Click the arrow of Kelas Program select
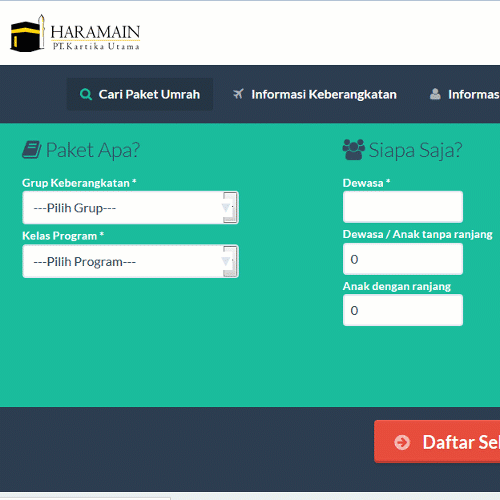 point(230,261)
